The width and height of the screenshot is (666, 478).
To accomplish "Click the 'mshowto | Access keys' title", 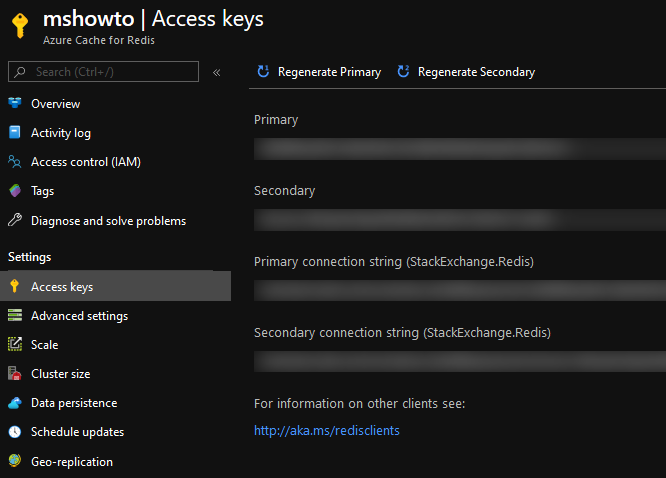I will pyautogui.click(x=153, y=19).
